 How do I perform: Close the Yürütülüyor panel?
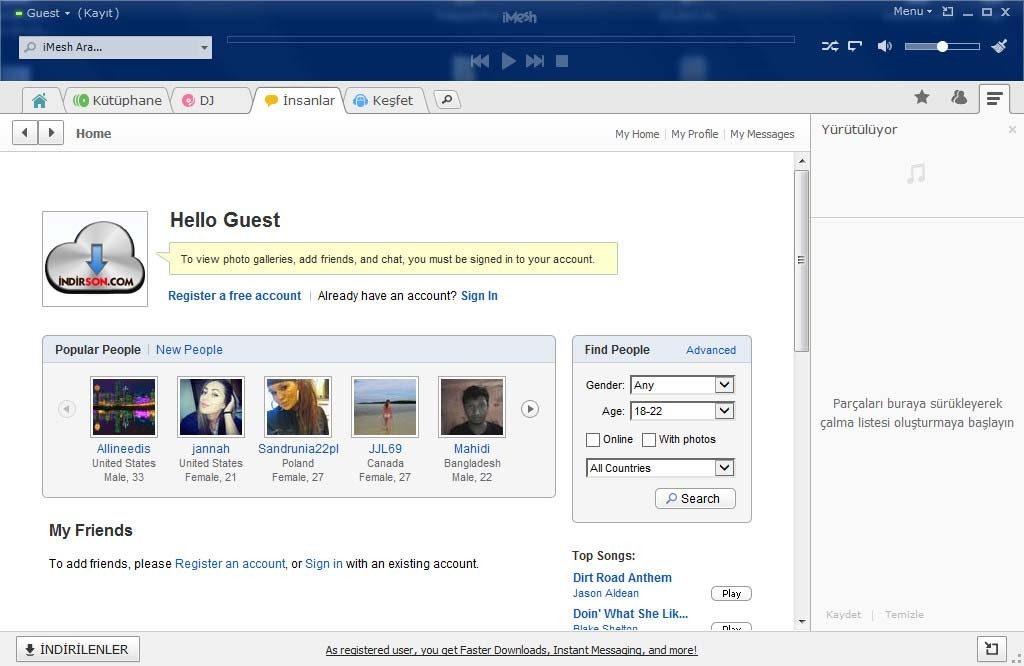click(1012, 129)
